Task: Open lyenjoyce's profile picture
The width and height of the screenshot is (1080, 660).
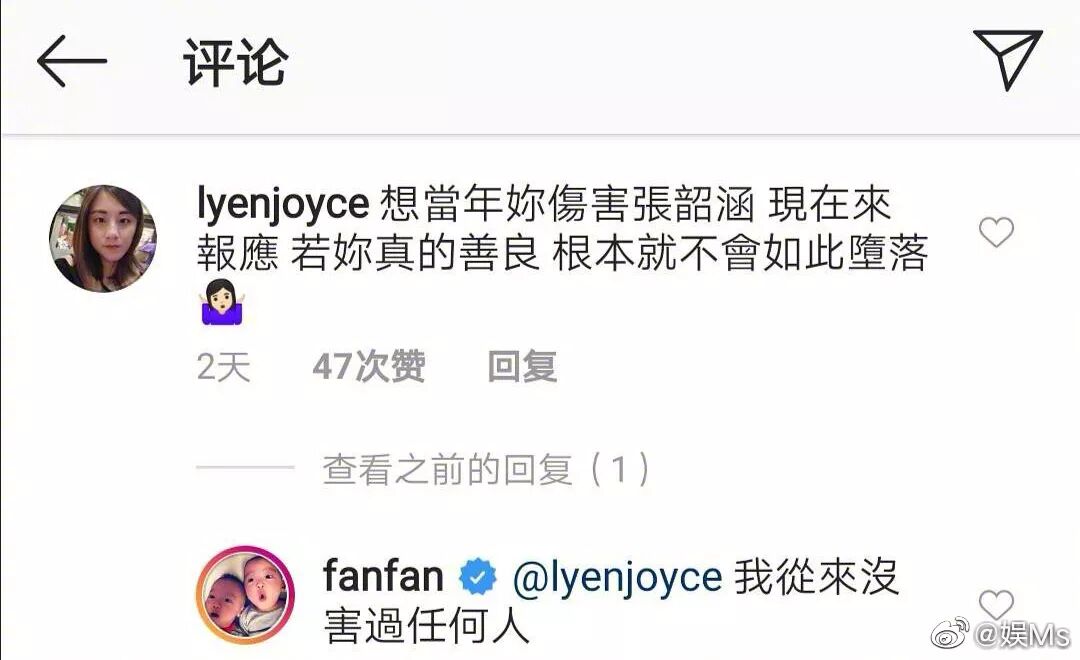Action: click(103, 238)
